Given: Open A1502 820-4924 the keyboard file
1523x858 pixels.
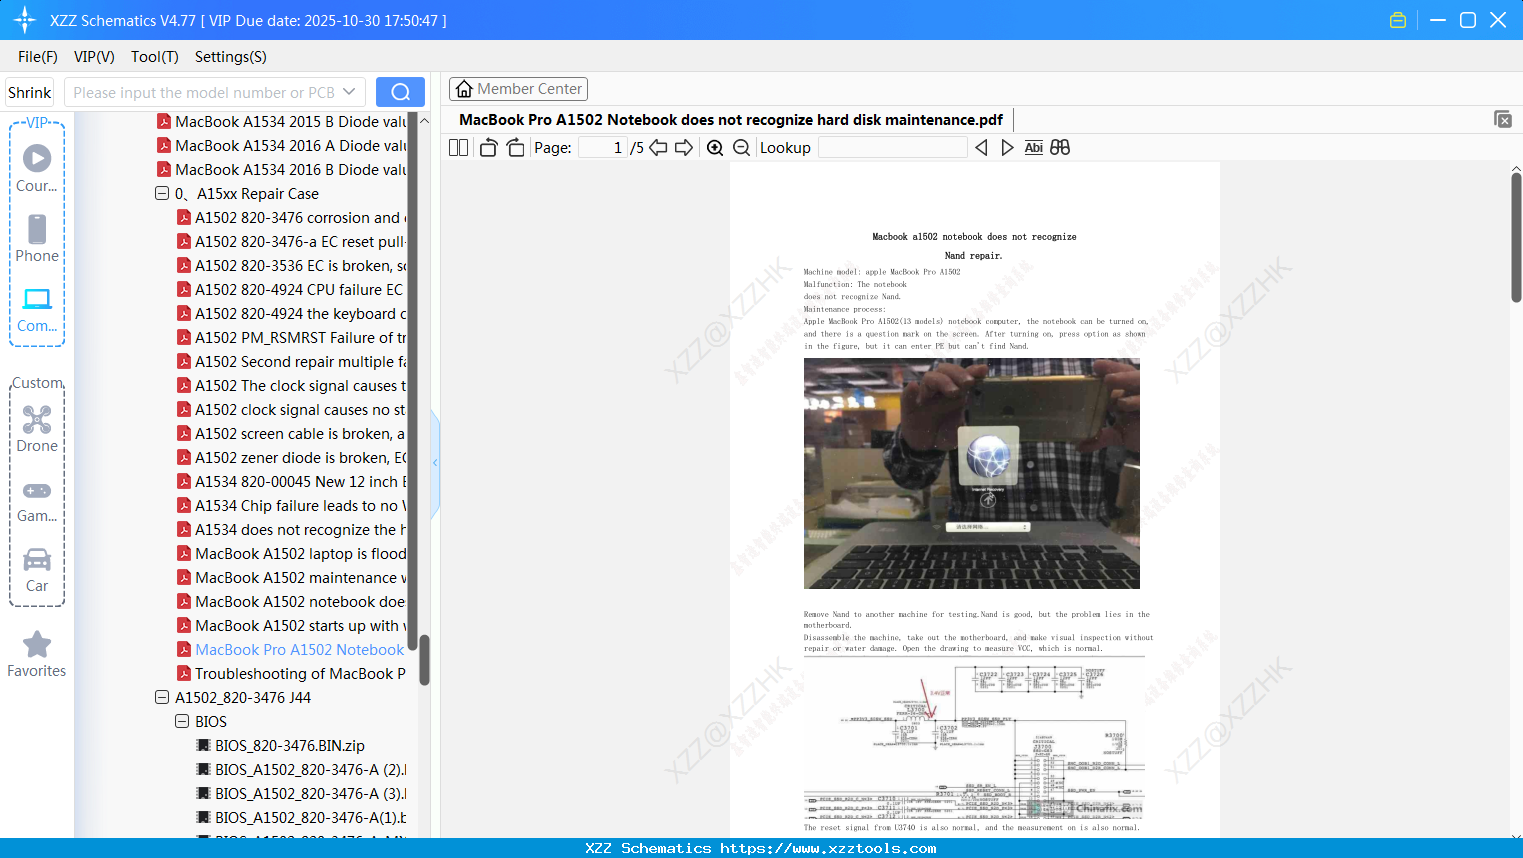Looking at the screenshot, I should pos(292,314).
